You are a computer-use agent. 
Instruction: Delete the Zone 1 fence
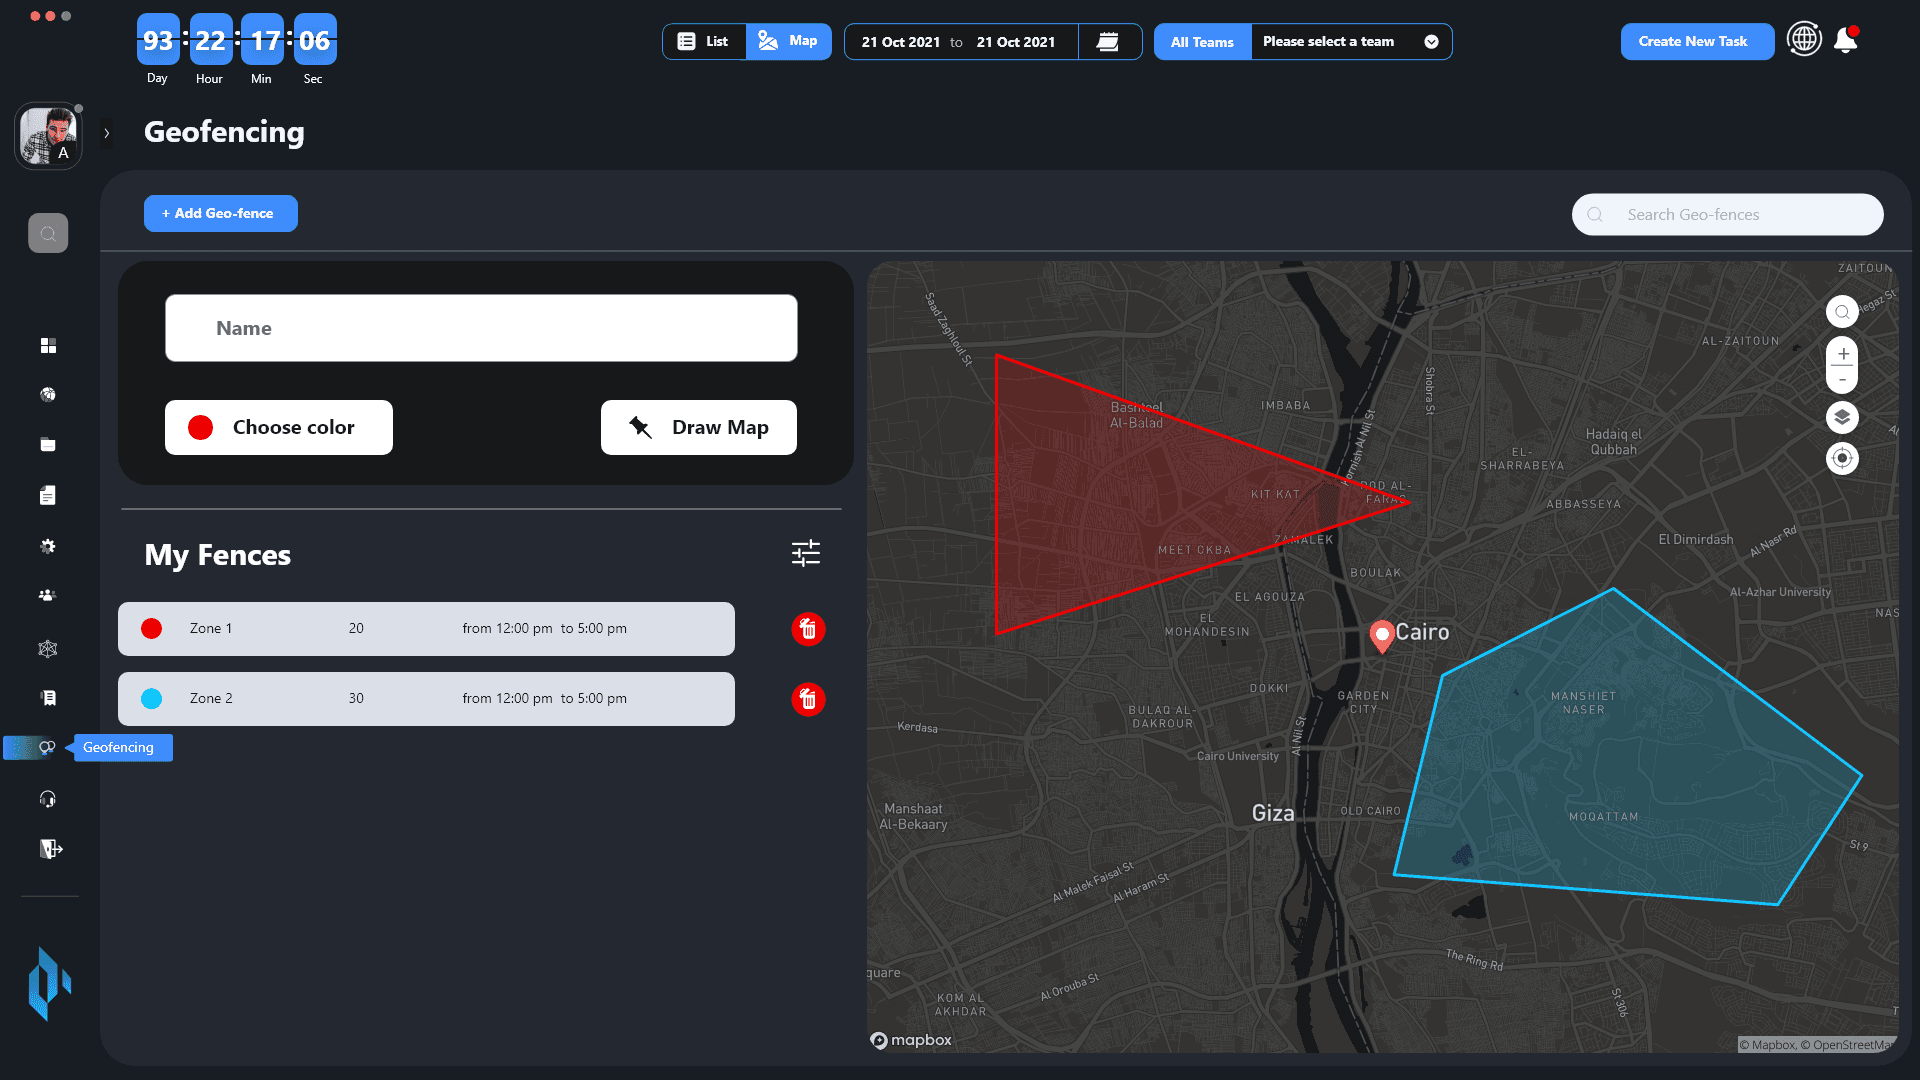coord(808,629)
